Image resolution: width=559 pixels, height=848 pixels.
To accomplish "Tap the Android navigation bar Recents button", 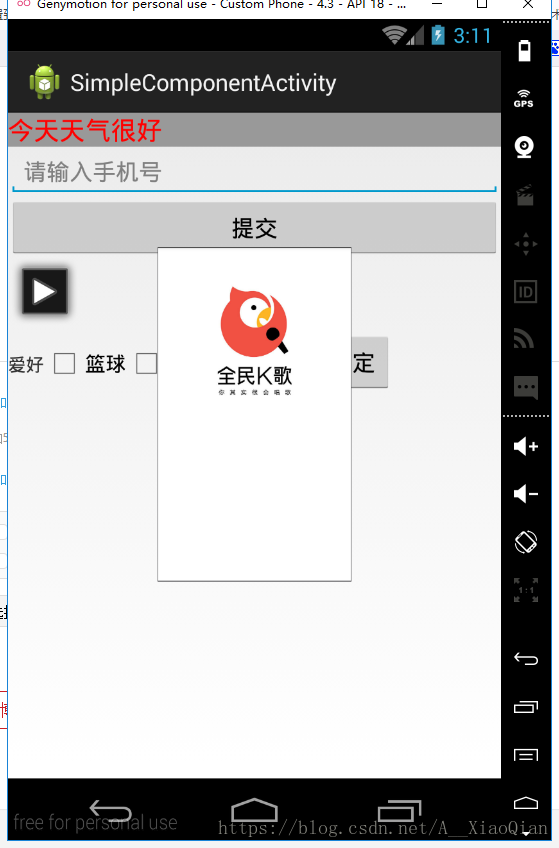I will tap(400, 810).
